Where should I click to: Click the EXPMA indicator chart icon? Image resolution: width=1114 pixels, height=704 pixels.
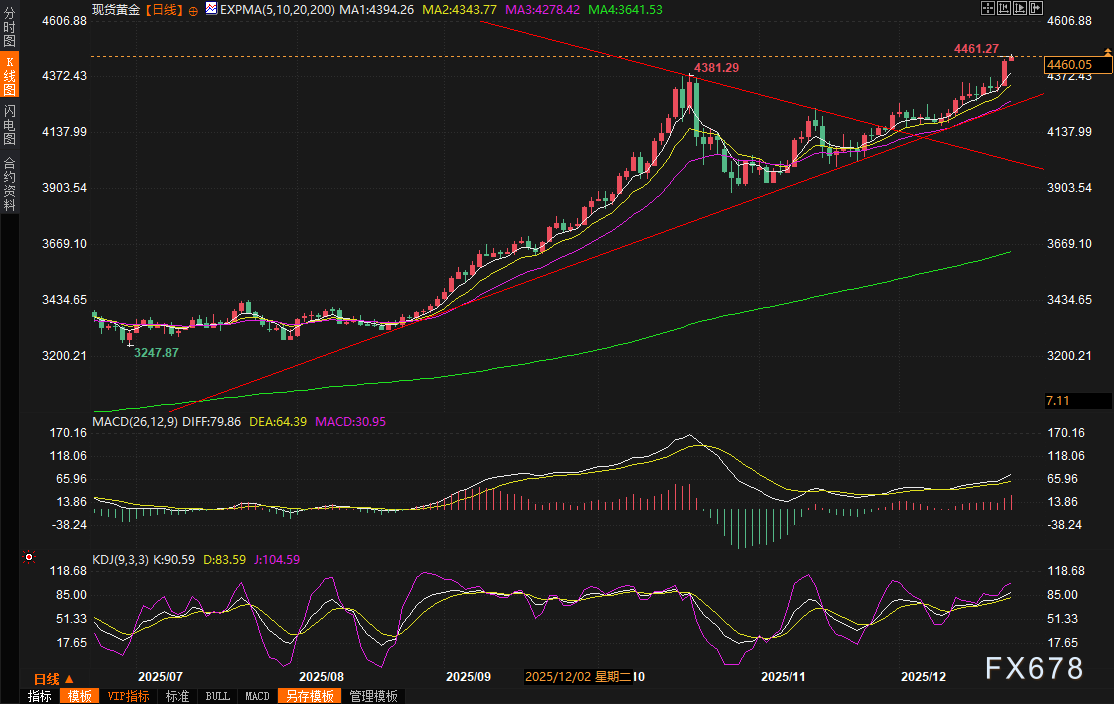click(210, 9)
